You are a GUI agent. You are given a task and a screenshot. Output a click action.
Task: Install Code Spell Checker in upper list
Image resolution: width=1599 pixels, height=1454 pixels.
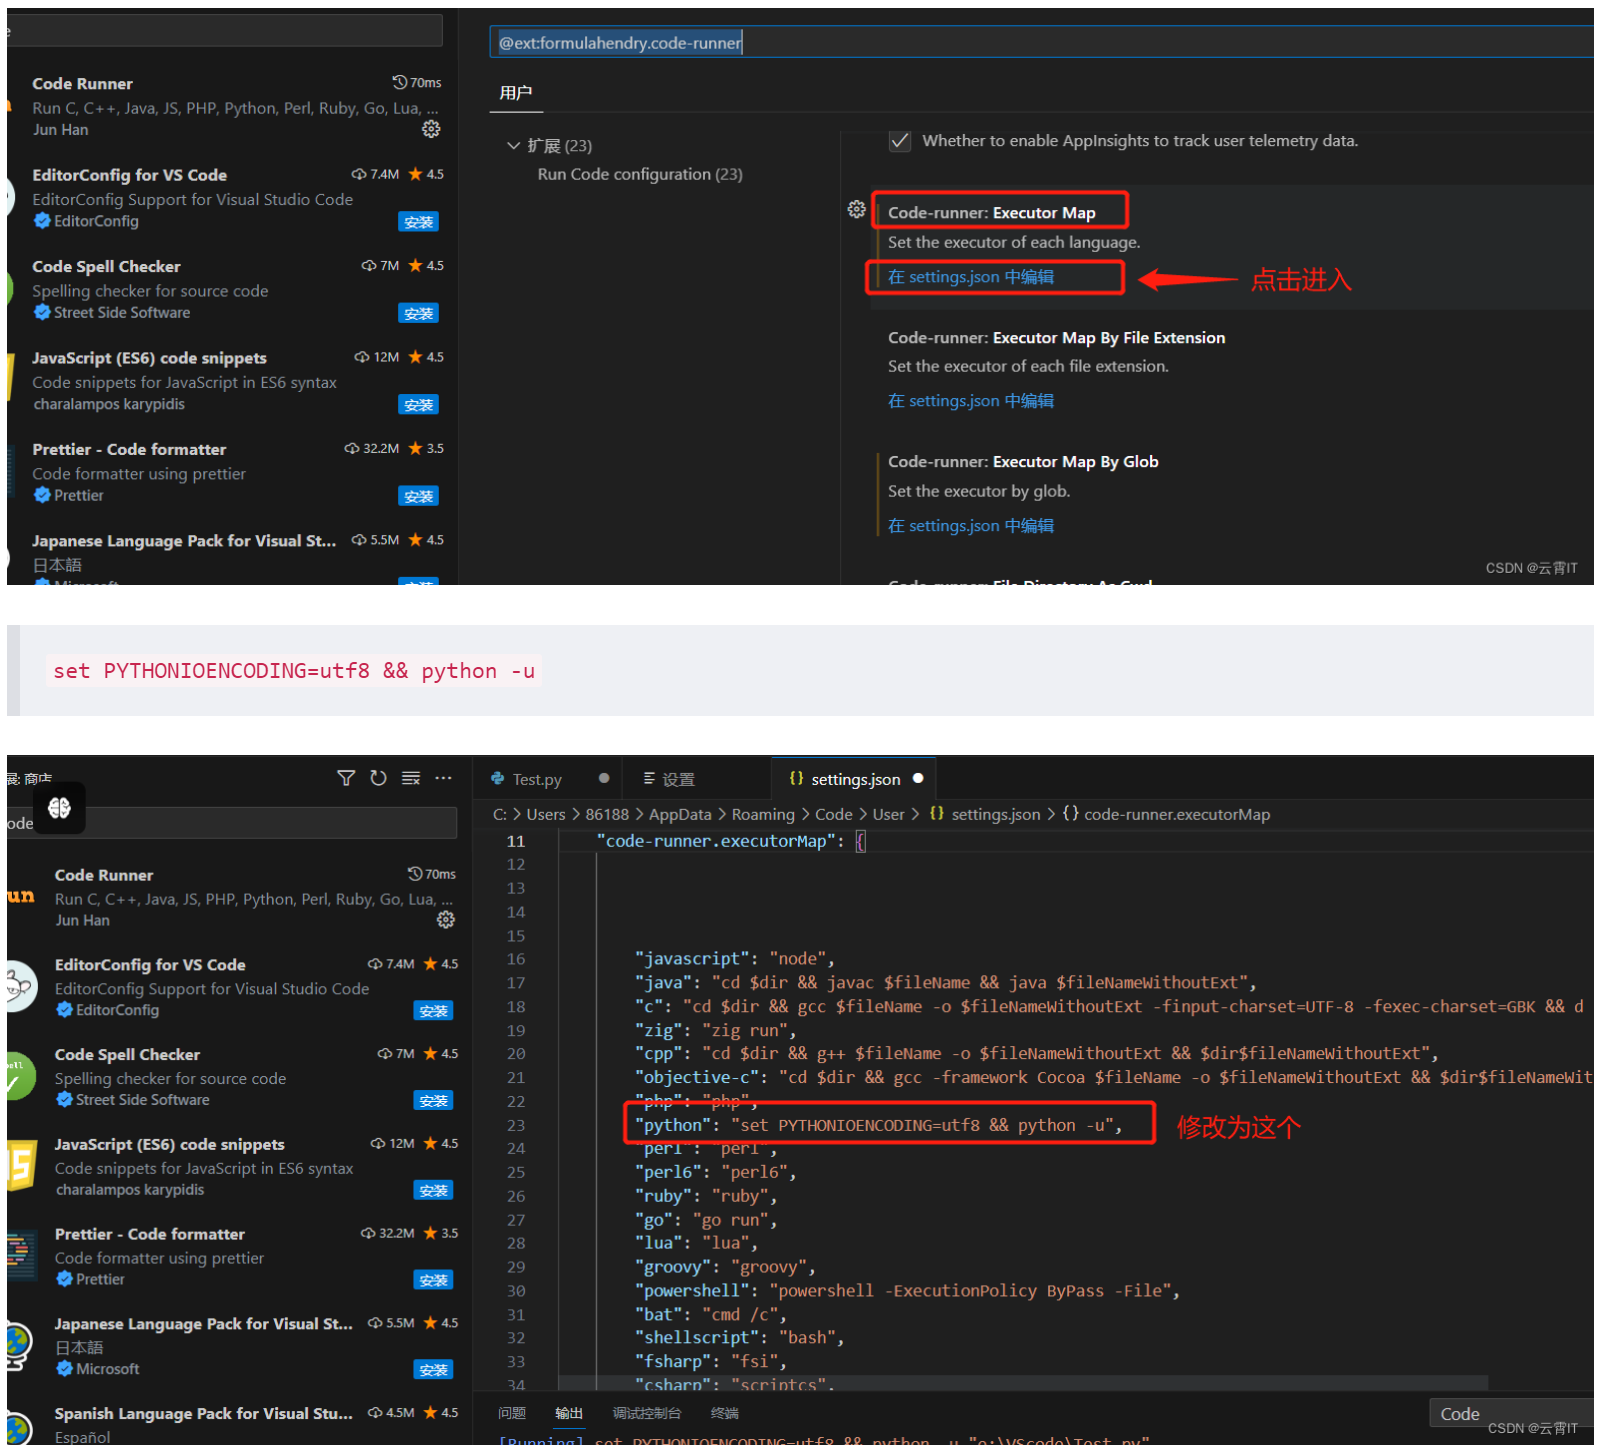tap(419, 314)
